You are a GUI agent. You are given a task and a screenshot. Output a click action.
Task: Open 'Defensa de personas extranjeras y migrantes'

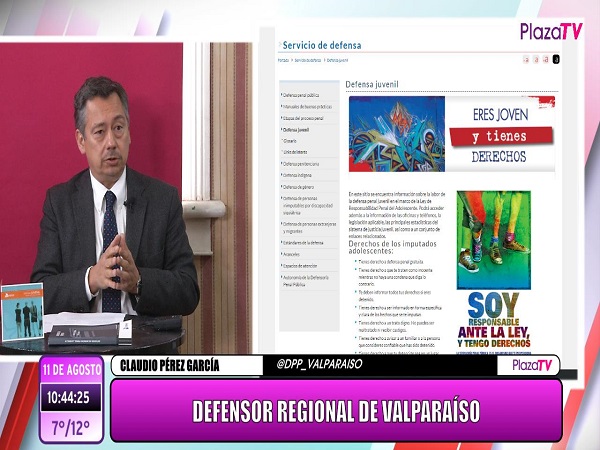309,228
